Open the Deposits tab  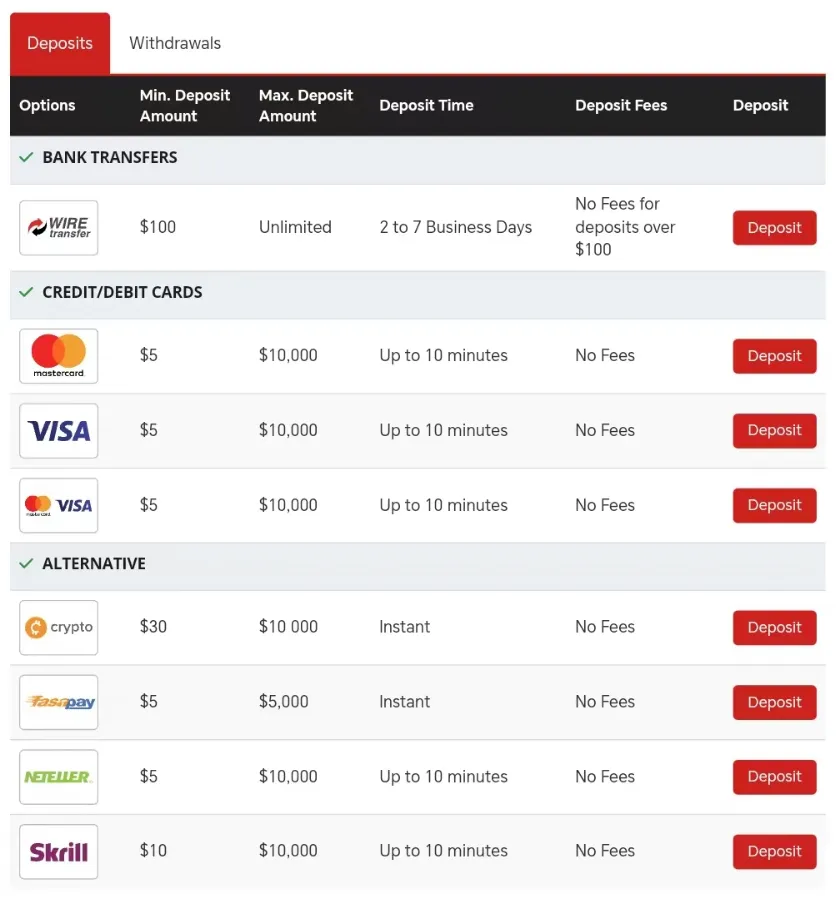click(60, 43)
